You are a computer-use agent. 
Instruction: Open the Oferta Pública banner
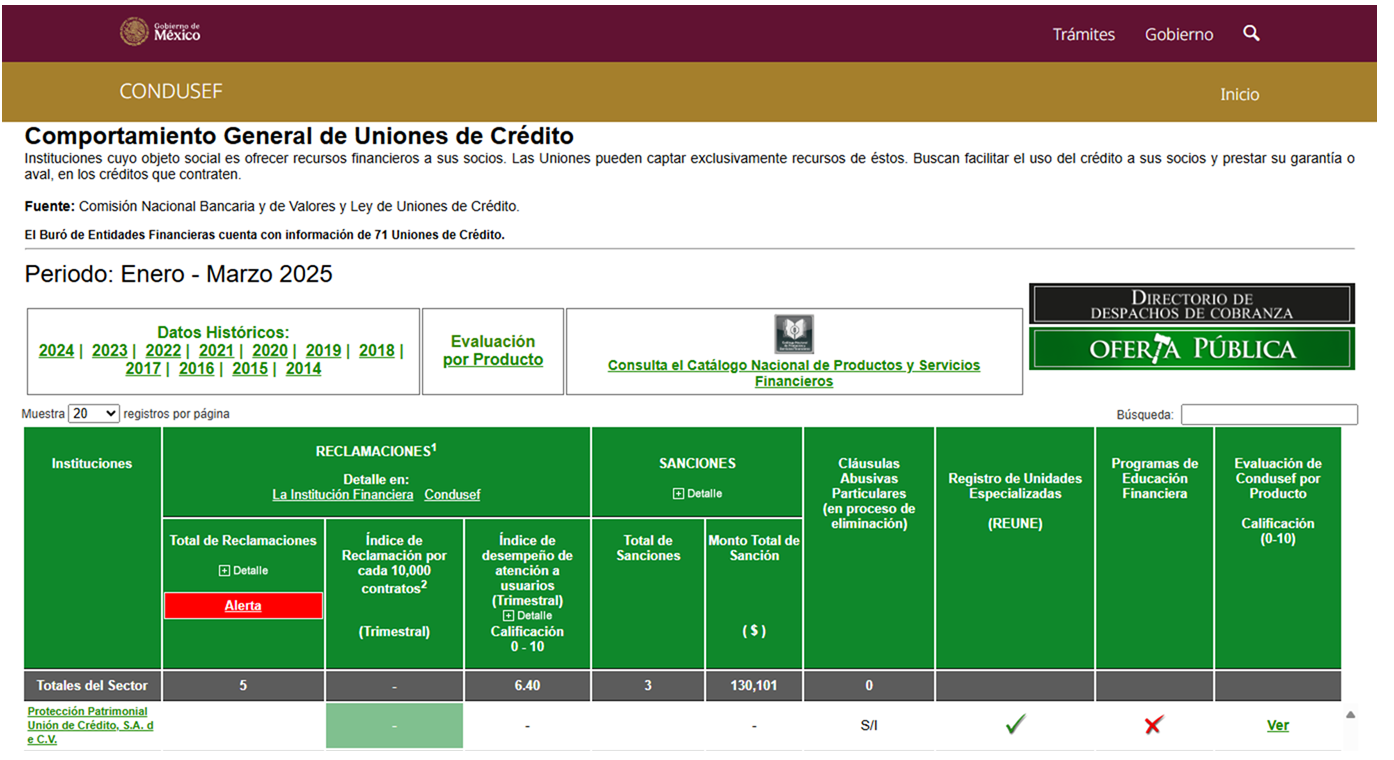tap(1192, 349)
